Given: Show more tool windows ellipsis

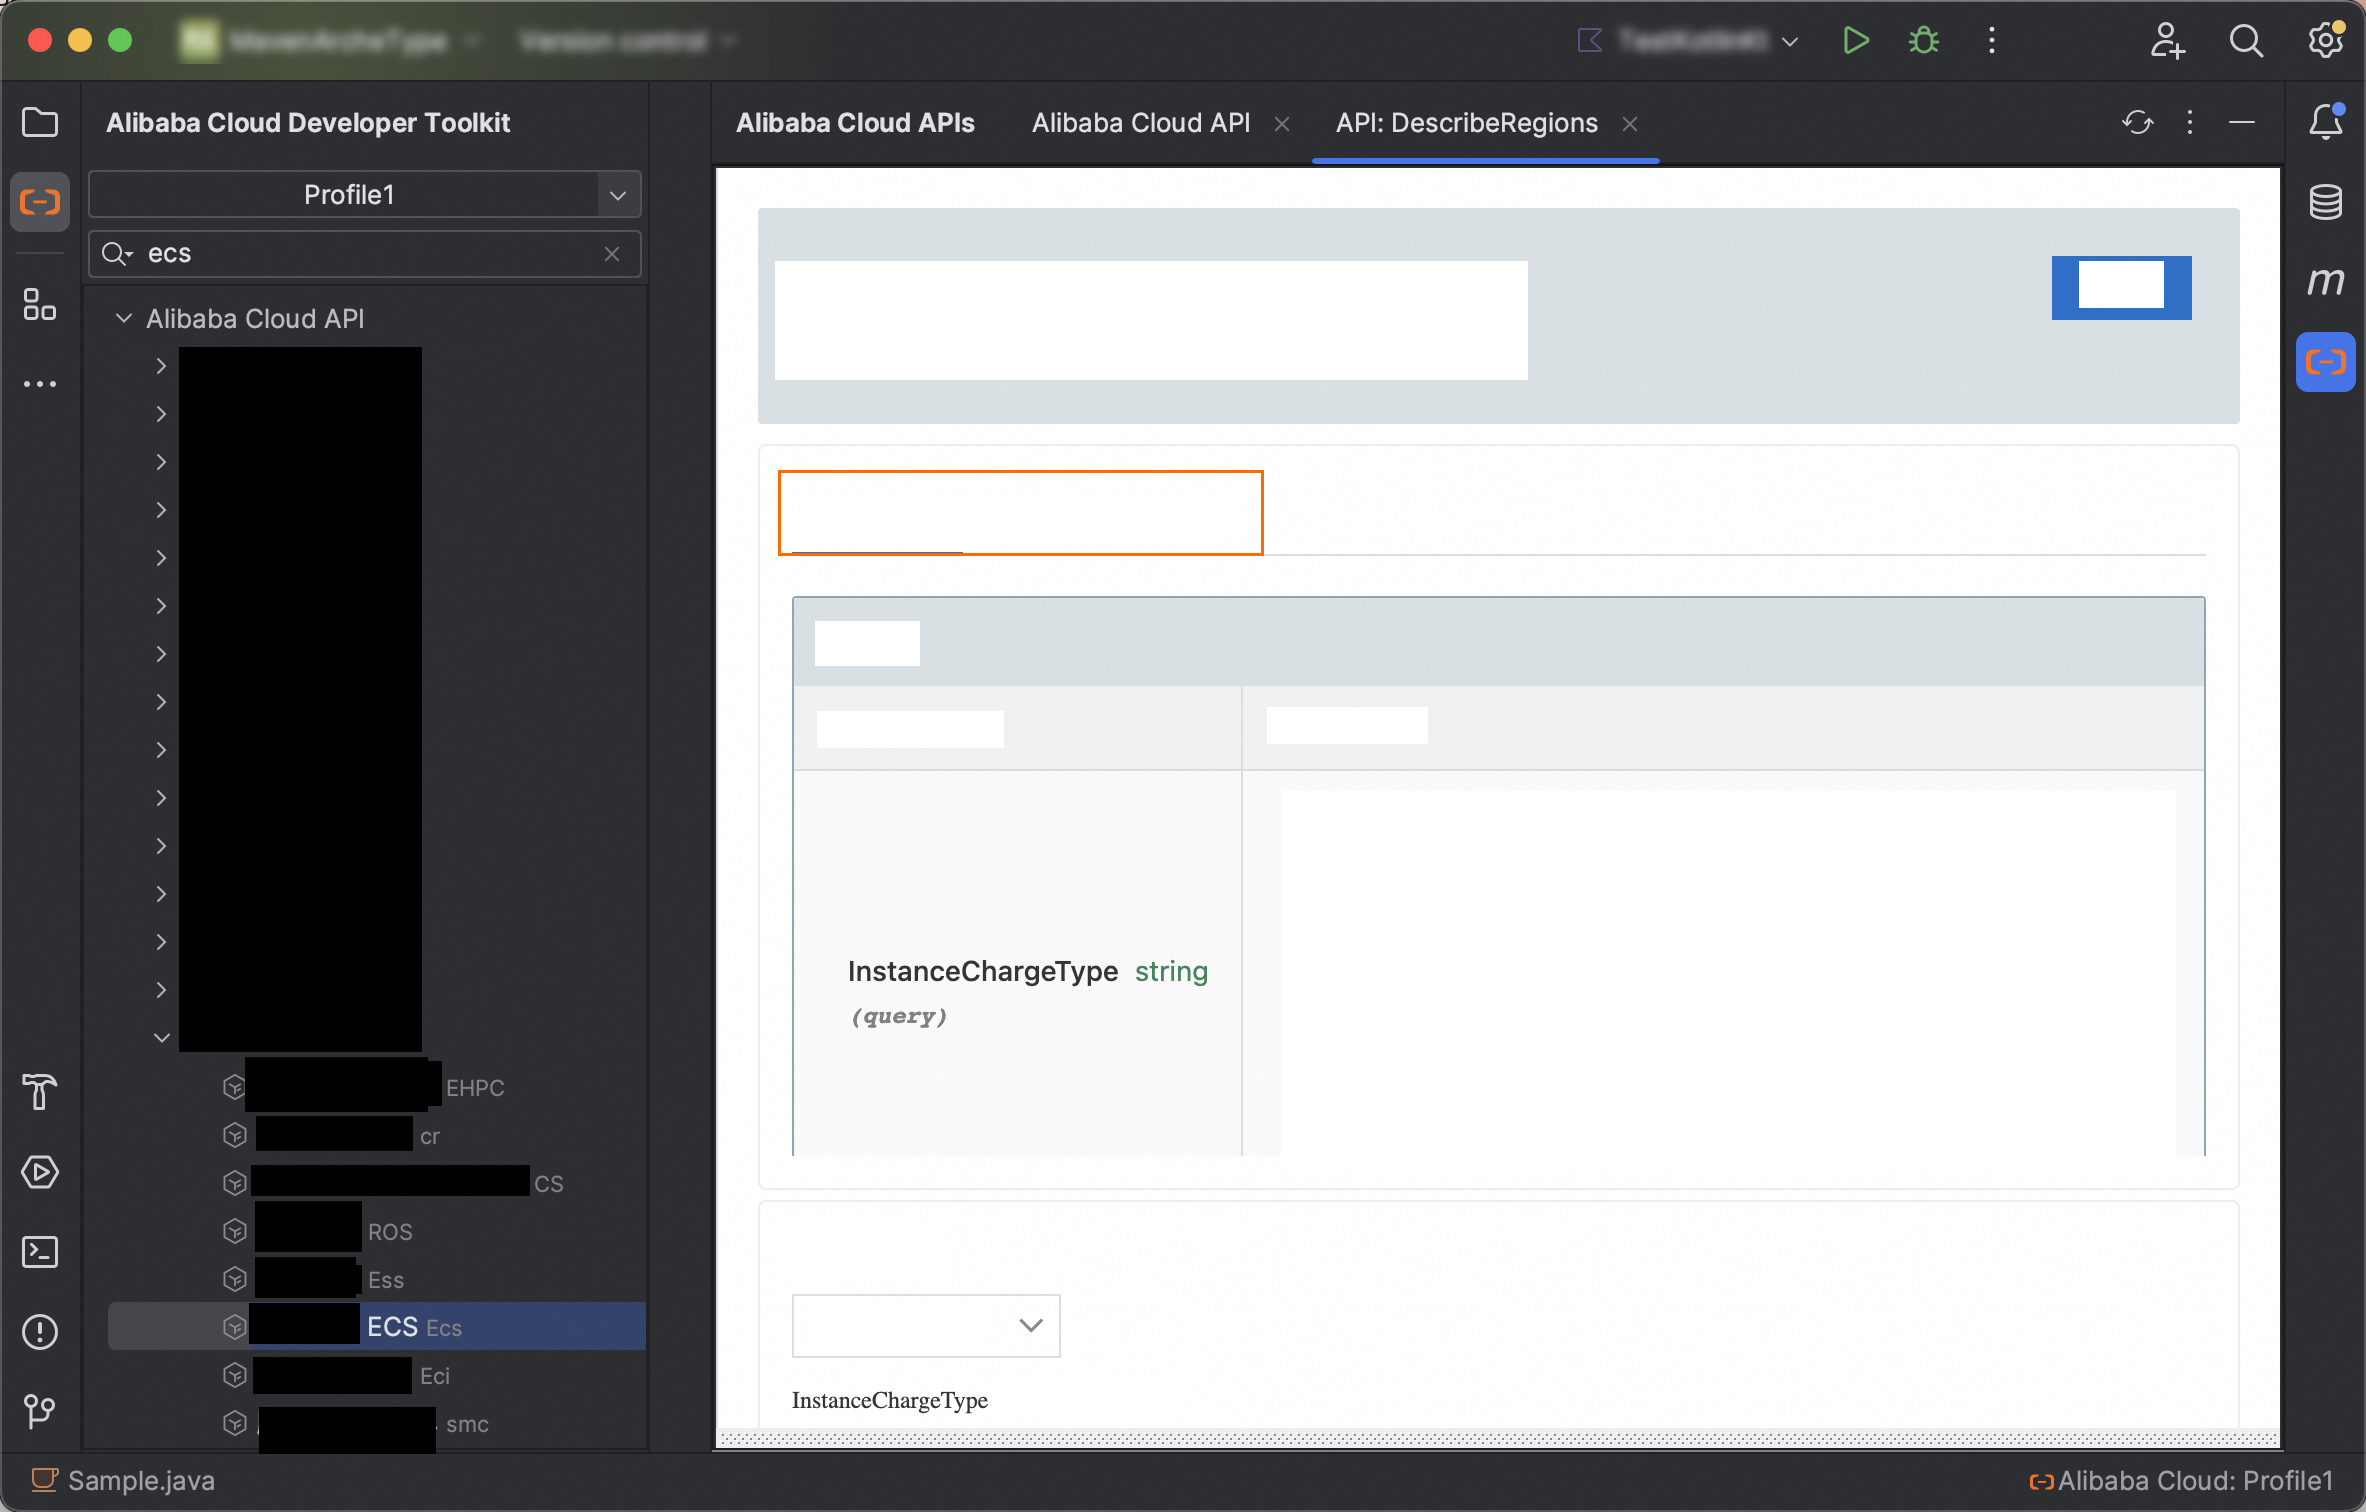Looking at the screenshot, I should 40,384.
